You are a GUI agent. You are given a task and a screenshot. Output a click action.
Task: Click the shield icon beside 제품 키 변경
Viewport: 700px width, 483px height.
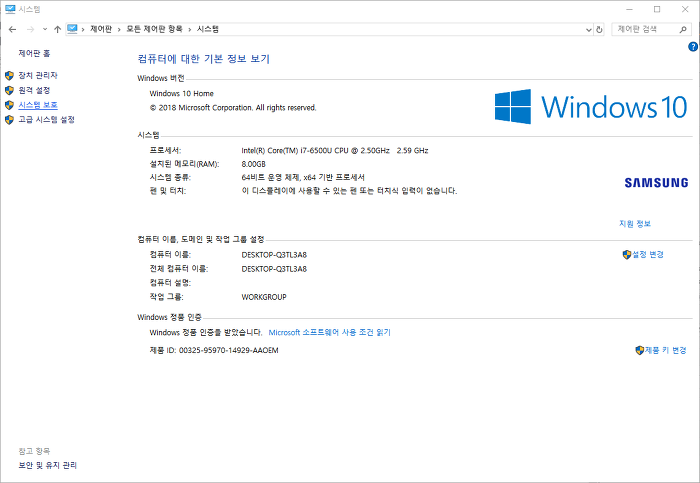[x=640, y=350]
